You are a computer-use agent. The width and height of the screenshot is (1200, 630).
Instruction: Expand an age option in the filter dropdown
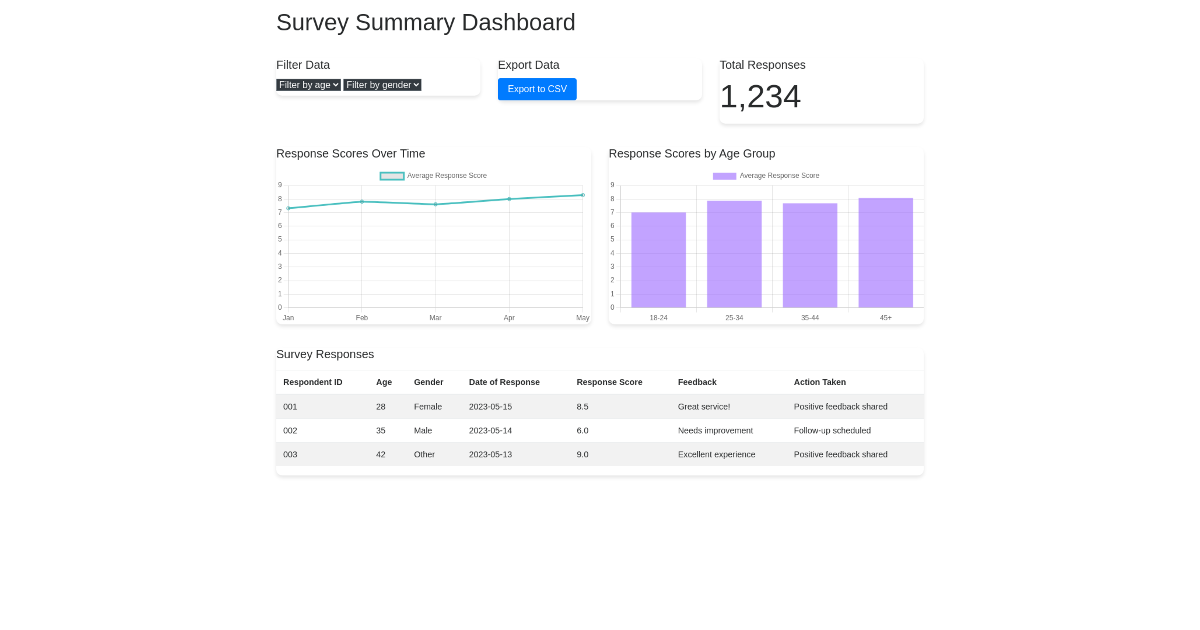[308, 85]
